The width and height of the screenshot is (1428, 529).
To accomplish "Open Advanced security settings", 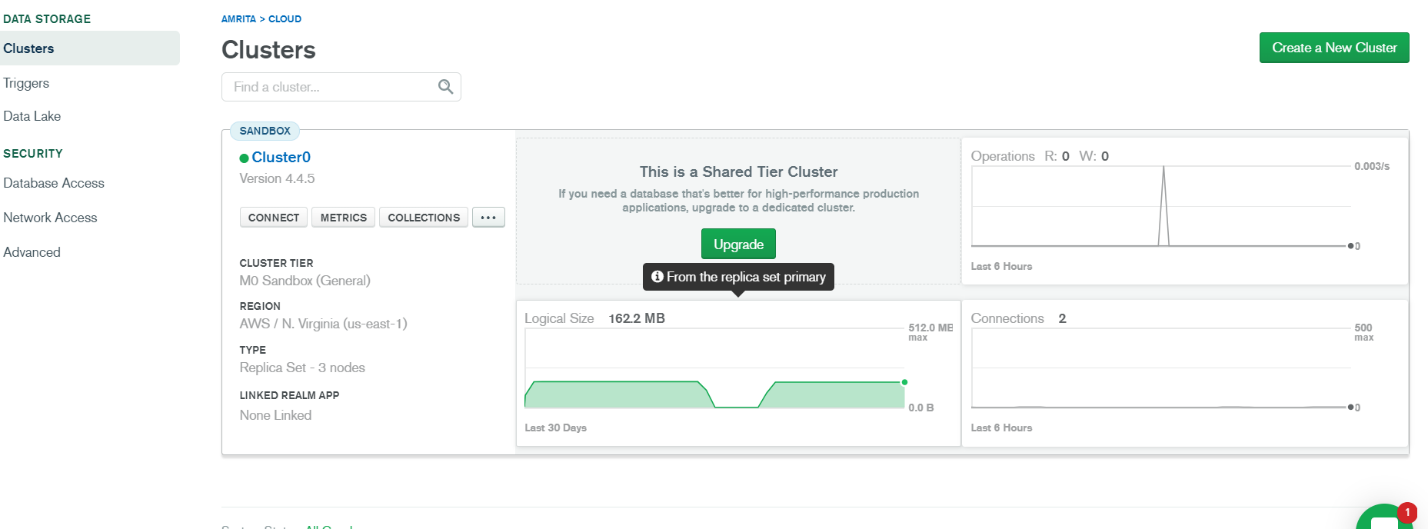I will click(32, 252).
